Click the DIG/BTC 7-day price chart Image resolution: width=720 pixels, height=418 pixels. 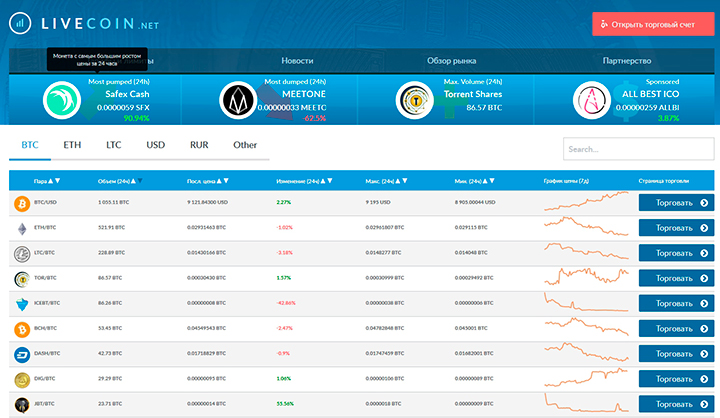(x=586, y=378)
